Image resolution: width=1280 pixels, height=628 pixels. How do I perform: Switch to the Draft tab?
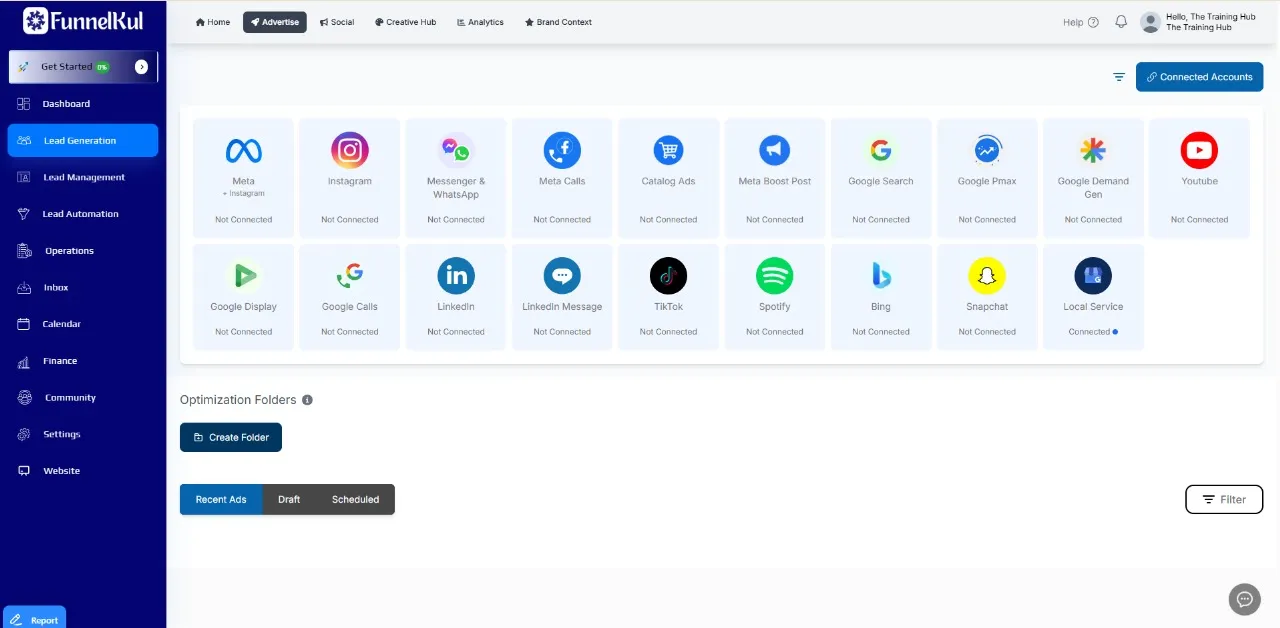coord(289,499)
